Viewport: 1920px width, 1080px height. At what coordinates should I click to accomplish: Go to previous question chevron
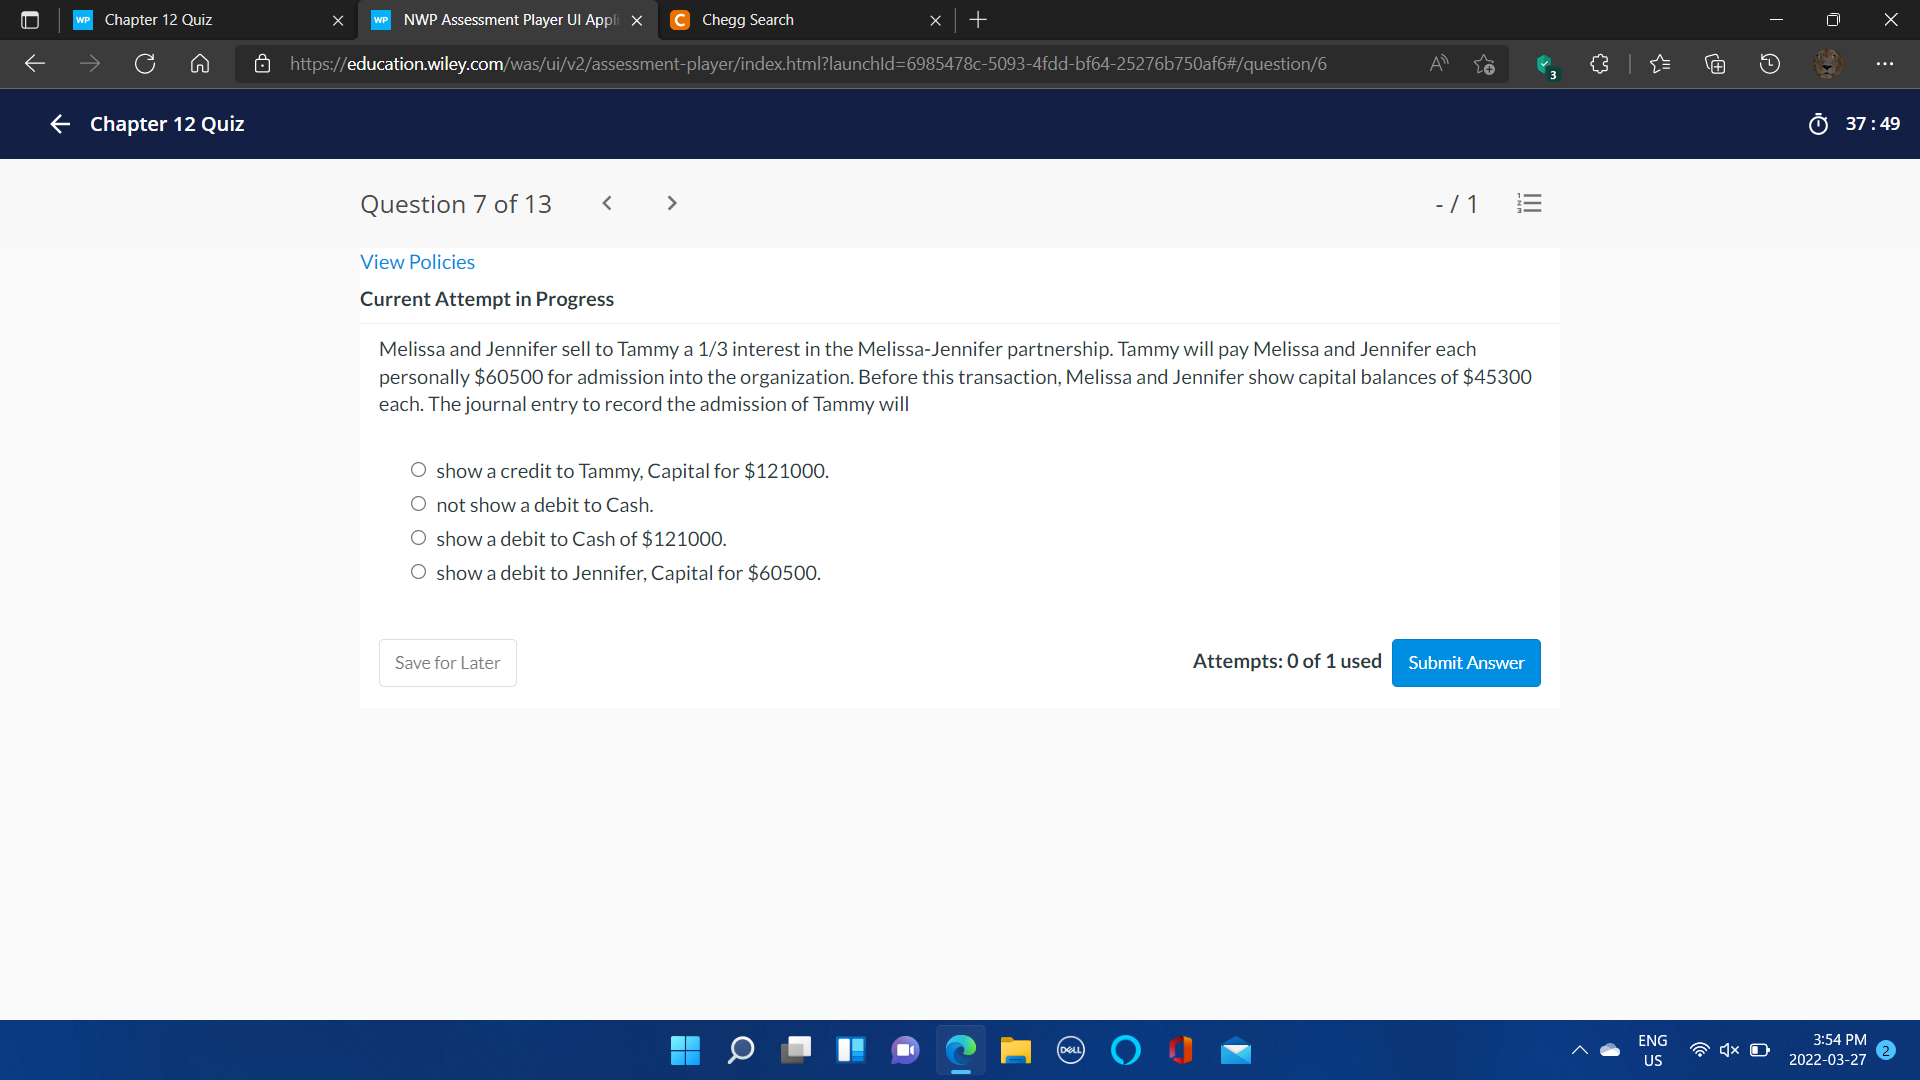(x=607, y=203)
